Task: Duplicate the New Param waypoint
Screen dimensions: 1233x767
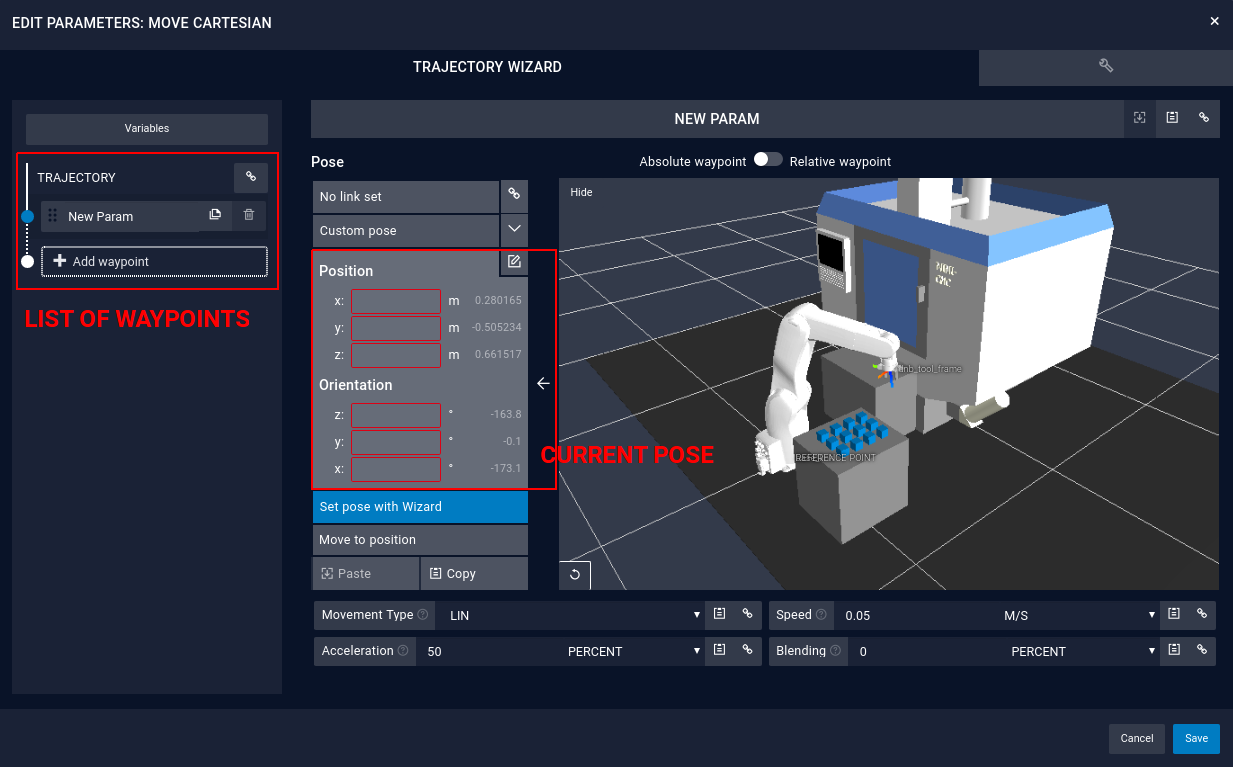Action: pyautogui.click(x=215, y=215)
